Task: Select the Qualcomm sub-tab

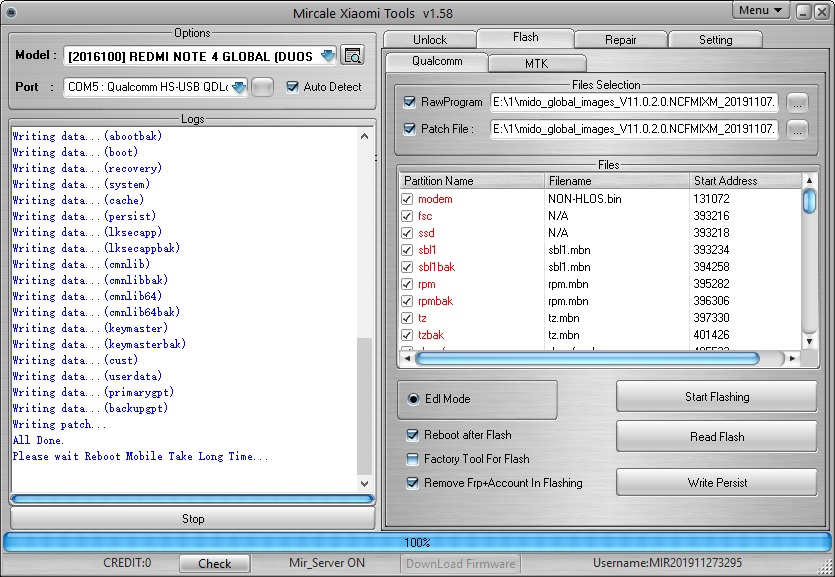Action: click(437, 61)
